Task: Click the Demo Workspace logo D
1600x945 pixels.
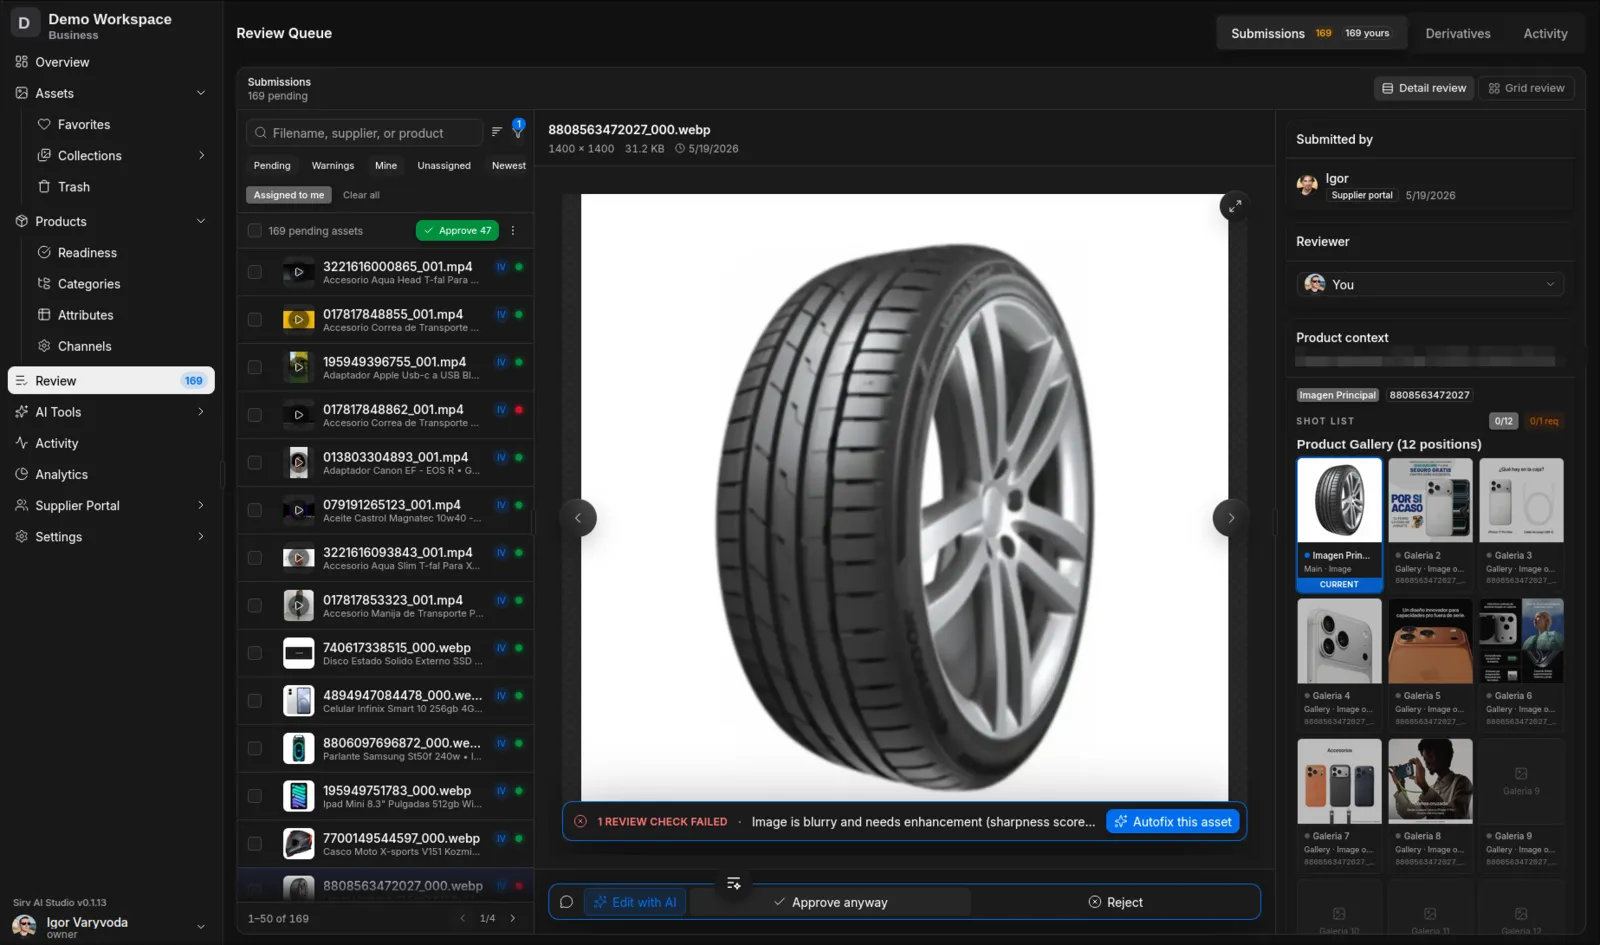Action: [24, 23]
